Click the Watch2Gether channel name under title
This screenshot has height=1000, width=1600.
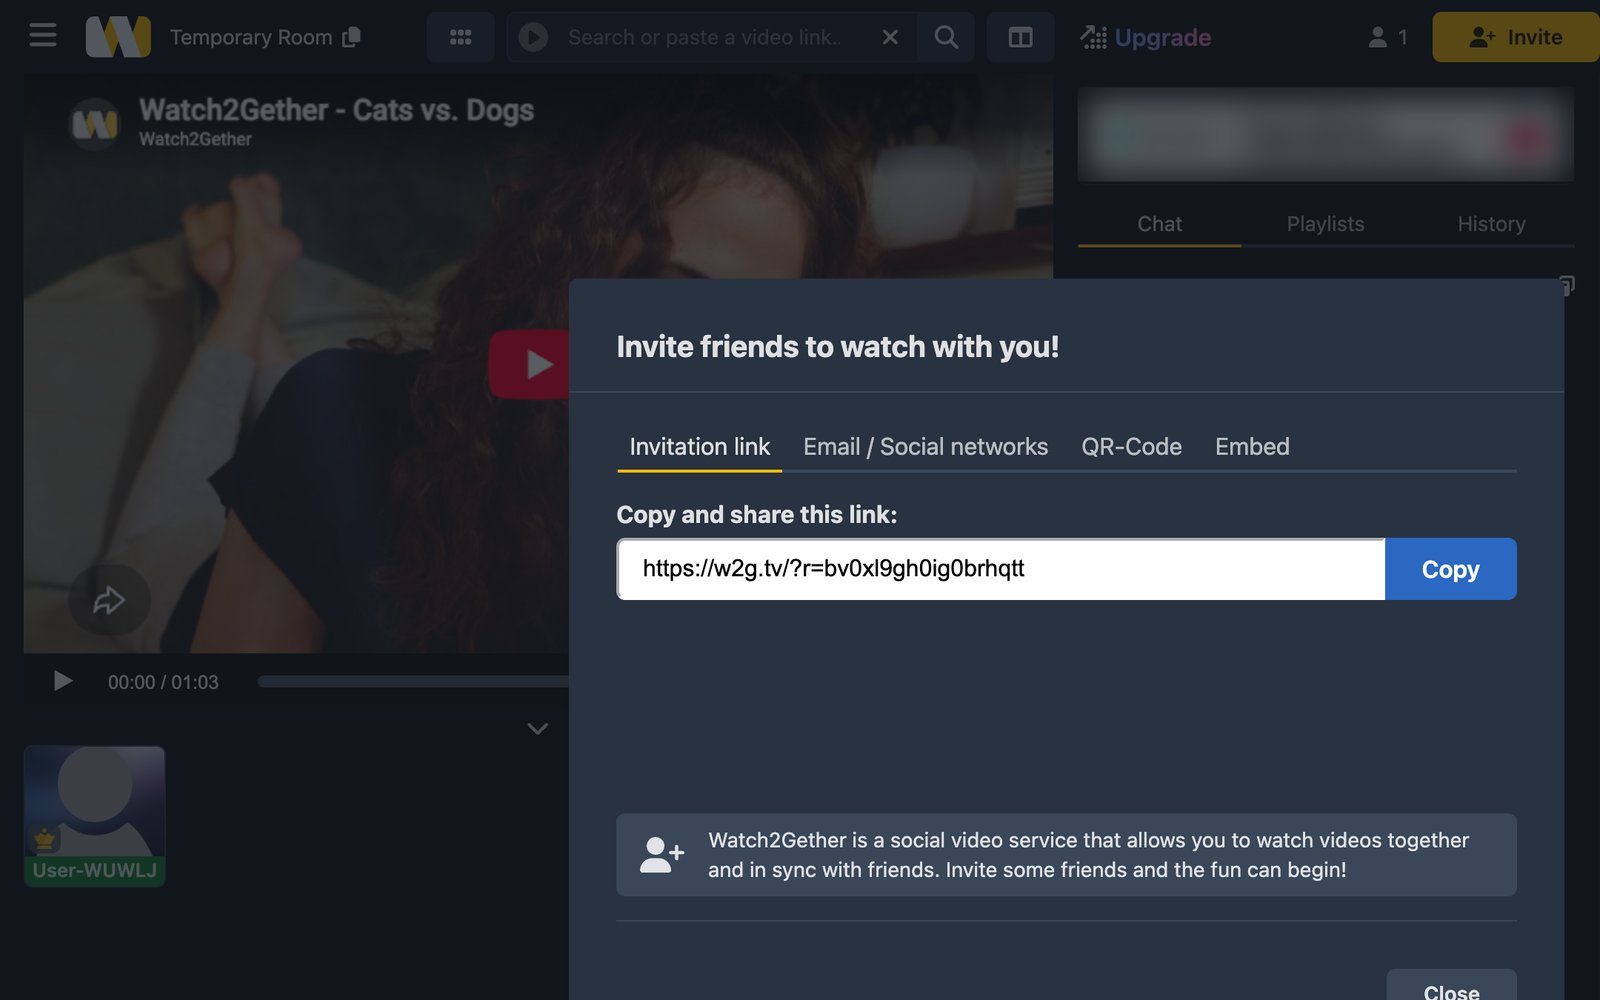195,139
